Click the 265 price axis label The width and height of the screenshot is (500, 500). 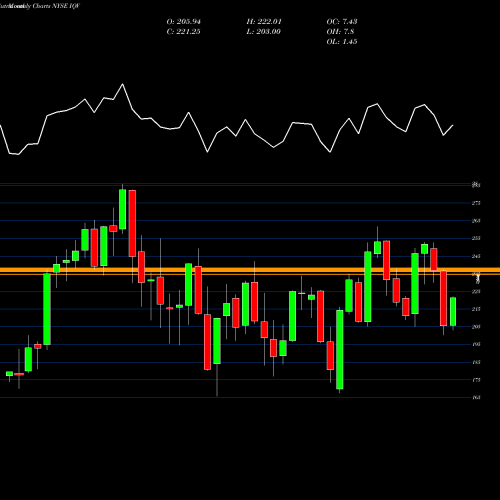click(x=476, y=221)
